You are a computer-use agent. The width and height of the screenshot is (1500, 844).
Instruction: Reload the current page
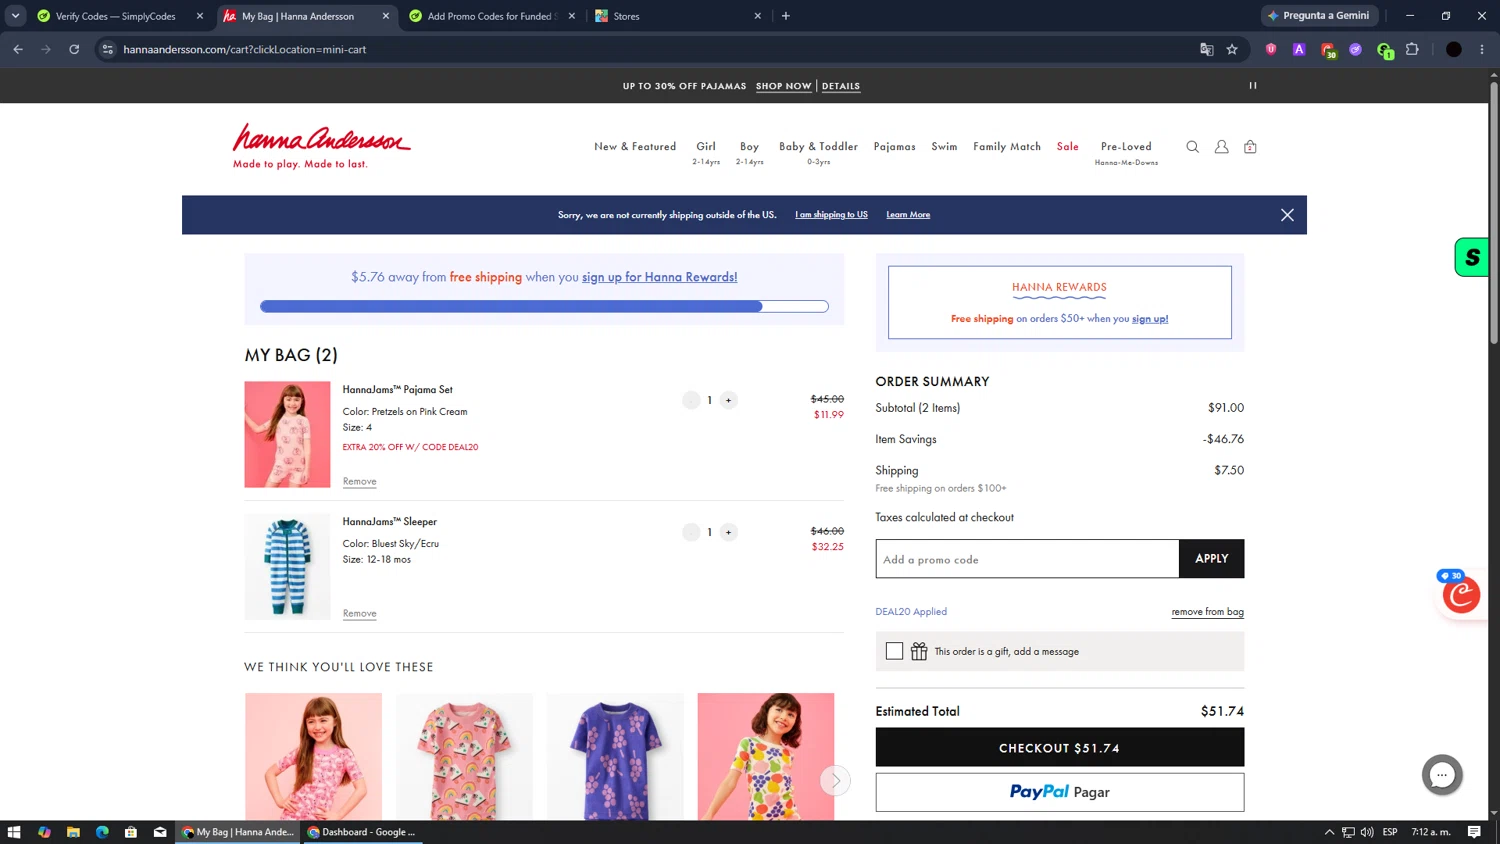(74, 49)
